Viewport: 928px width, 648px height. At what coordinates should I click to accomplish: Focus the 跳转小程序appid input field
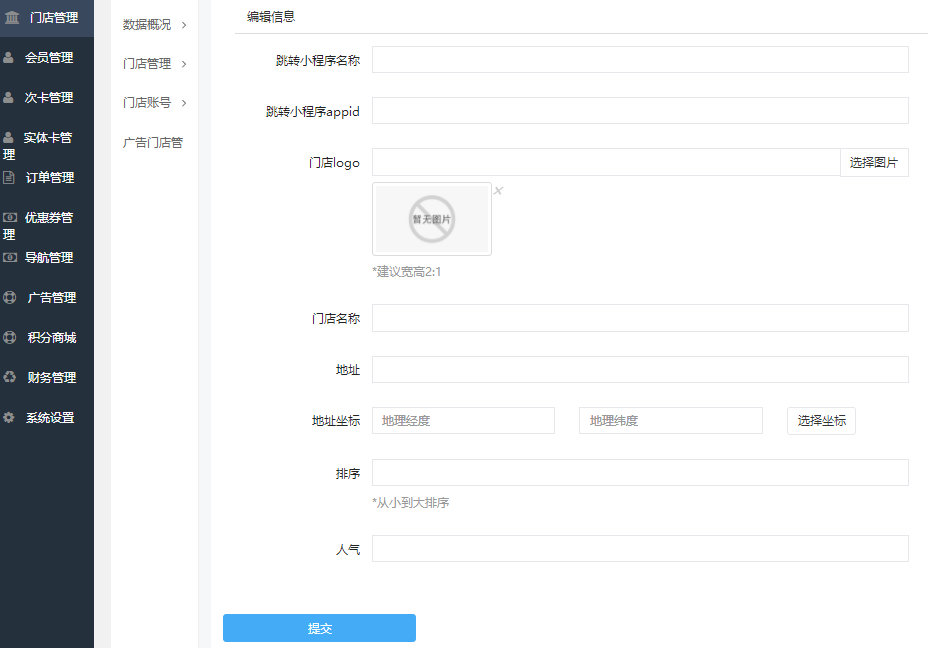coord(640,111)
